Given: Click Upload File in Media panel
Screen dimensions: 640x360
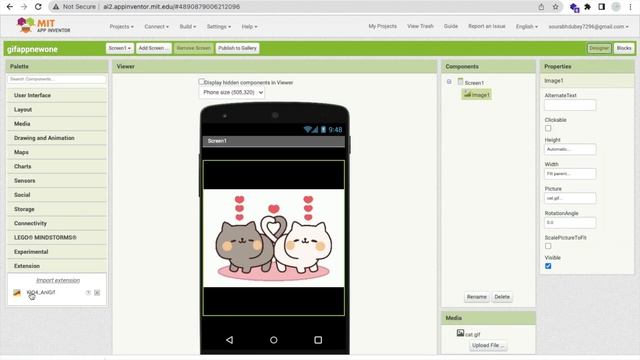Looking at the screenshot, I should [x=488, y=345].
